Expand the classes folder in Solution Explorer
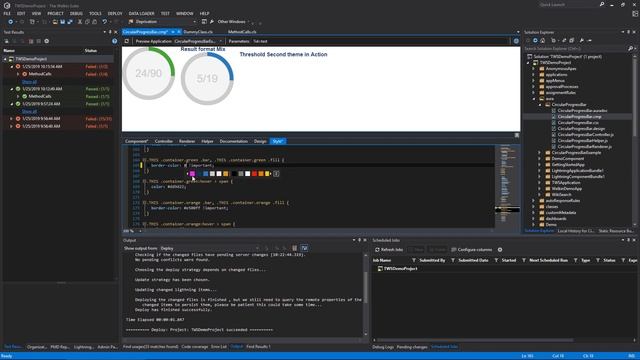Screen dimensions: 640x360 (533, 207)
